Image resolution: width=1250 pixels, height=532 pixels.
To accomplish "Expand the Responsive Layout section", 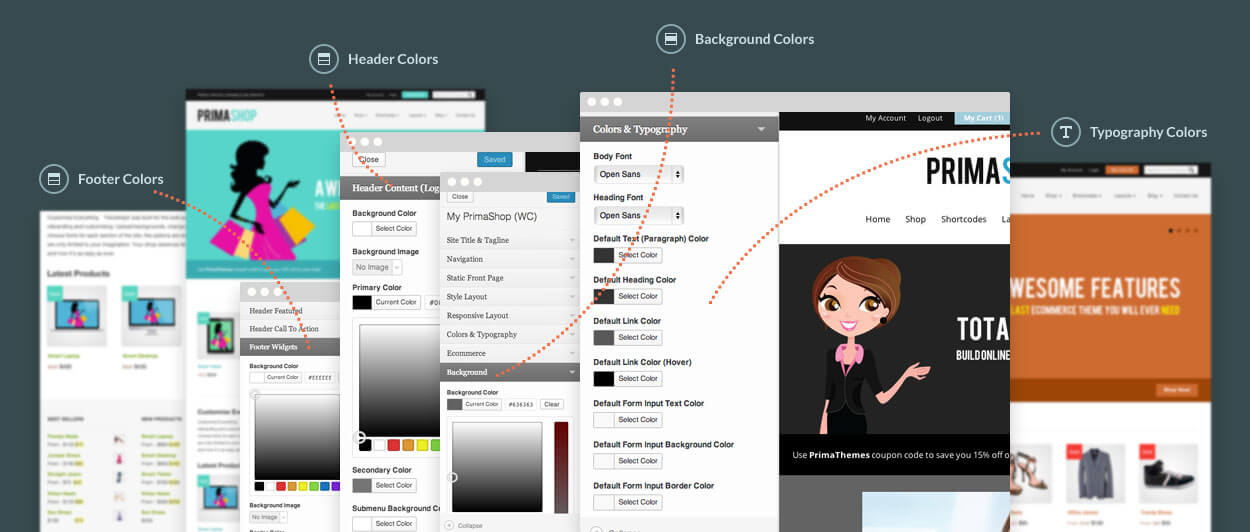I will [x=510, y=316].
